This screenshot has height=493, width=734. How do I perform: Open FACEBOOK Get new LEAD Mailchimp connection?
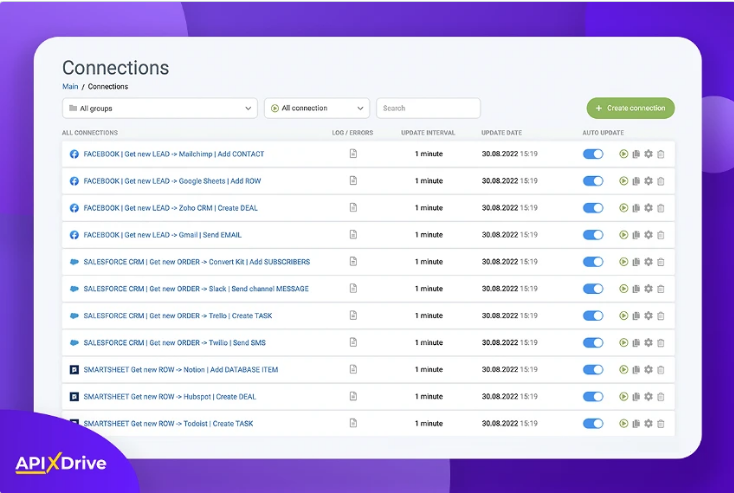(174, 154)
